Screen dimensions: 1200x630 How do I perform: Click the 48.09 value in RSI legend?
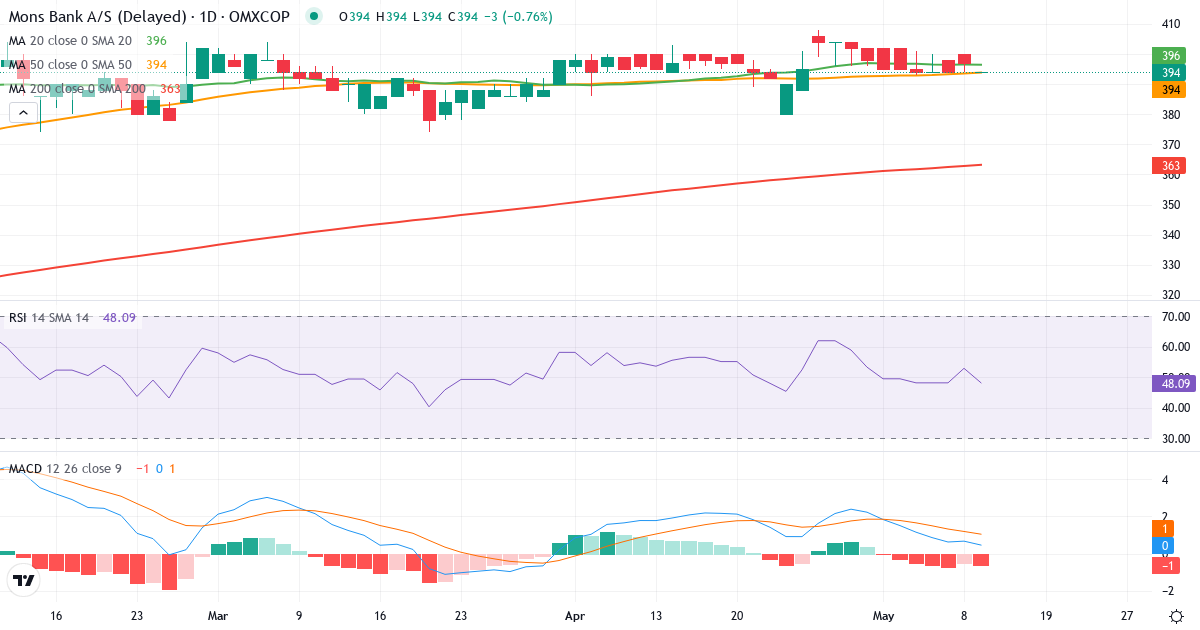pos(119,318)
